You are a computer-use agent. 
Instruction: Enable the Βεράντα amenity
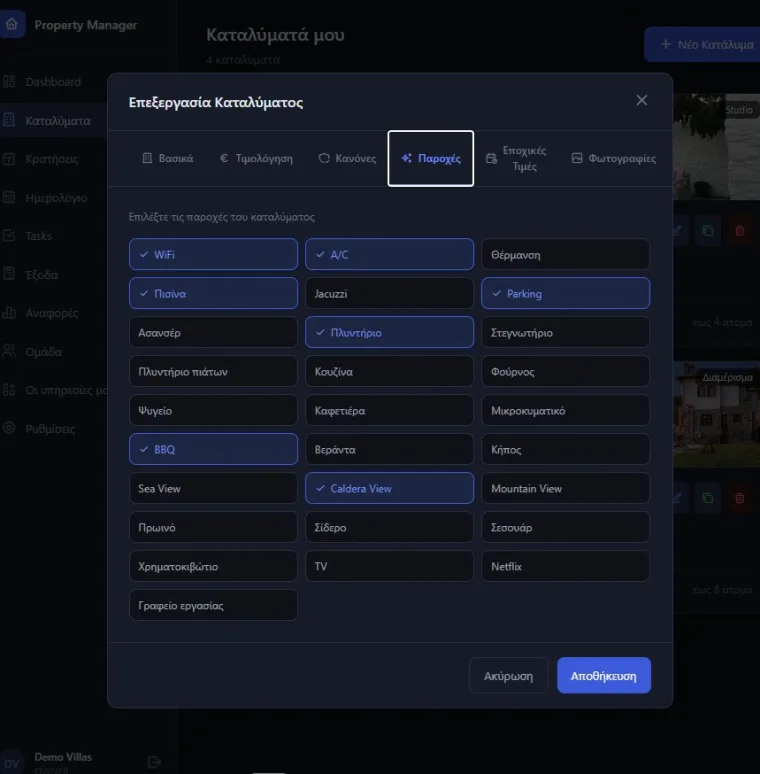pyautogui.click(x=389, y=449)
